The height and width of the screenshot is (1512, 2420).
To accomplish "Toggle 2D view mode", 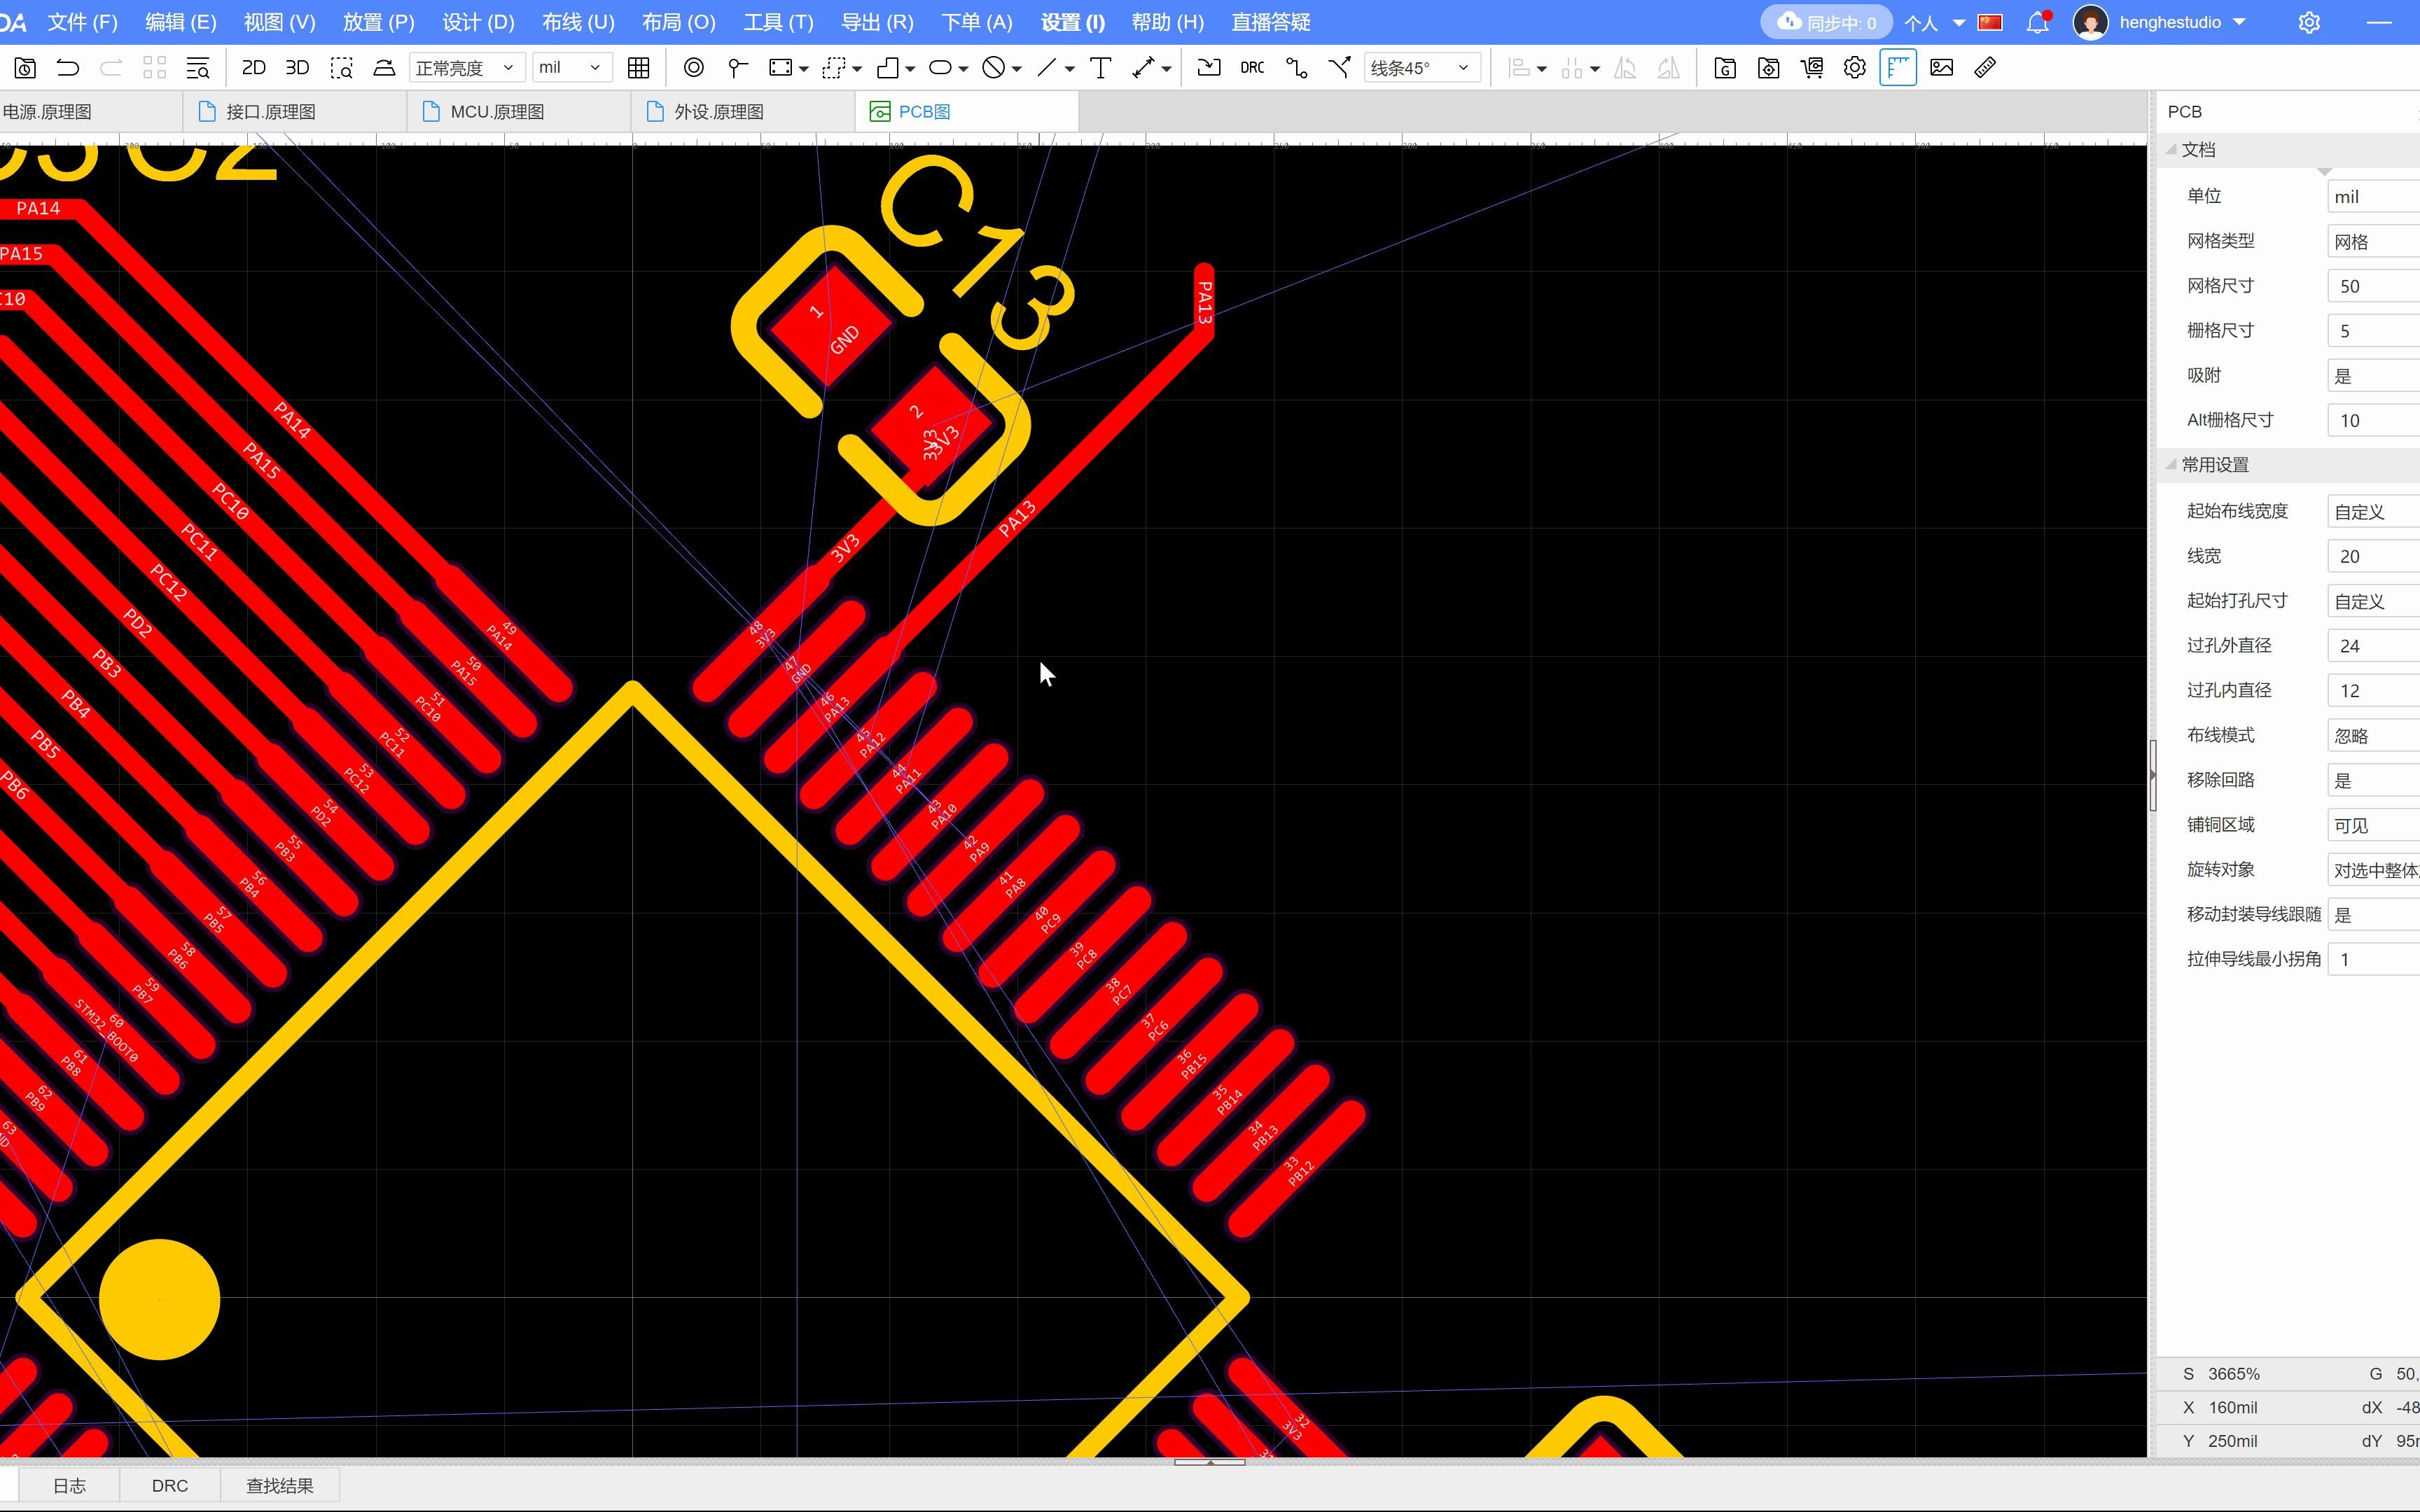I will tap(253, 68).
